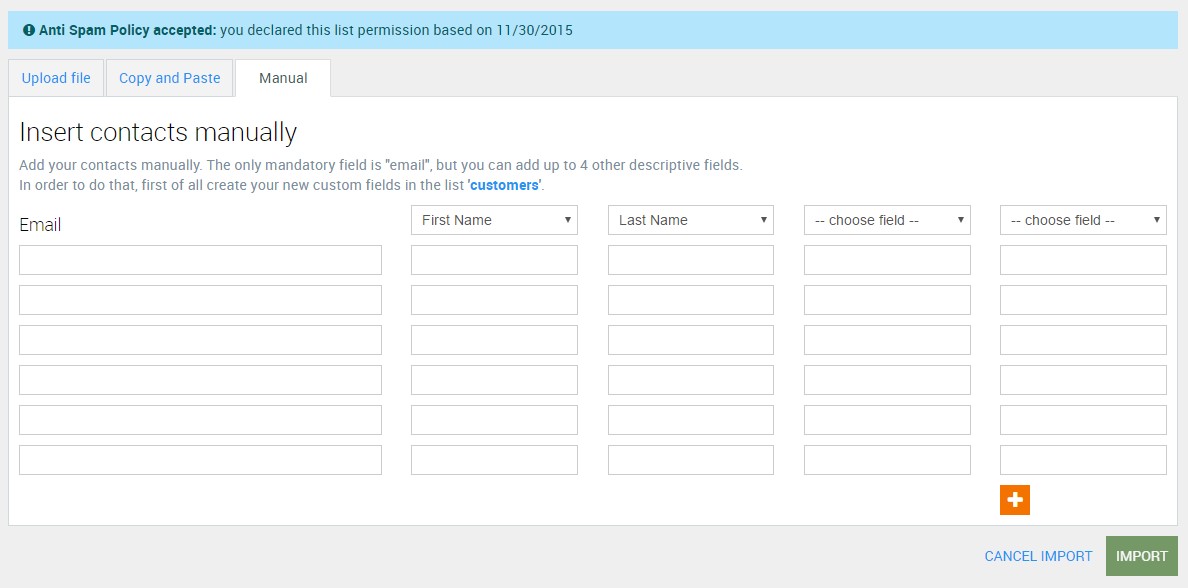
Task: Select the Manual tab
Action: (x=283, y=78)
